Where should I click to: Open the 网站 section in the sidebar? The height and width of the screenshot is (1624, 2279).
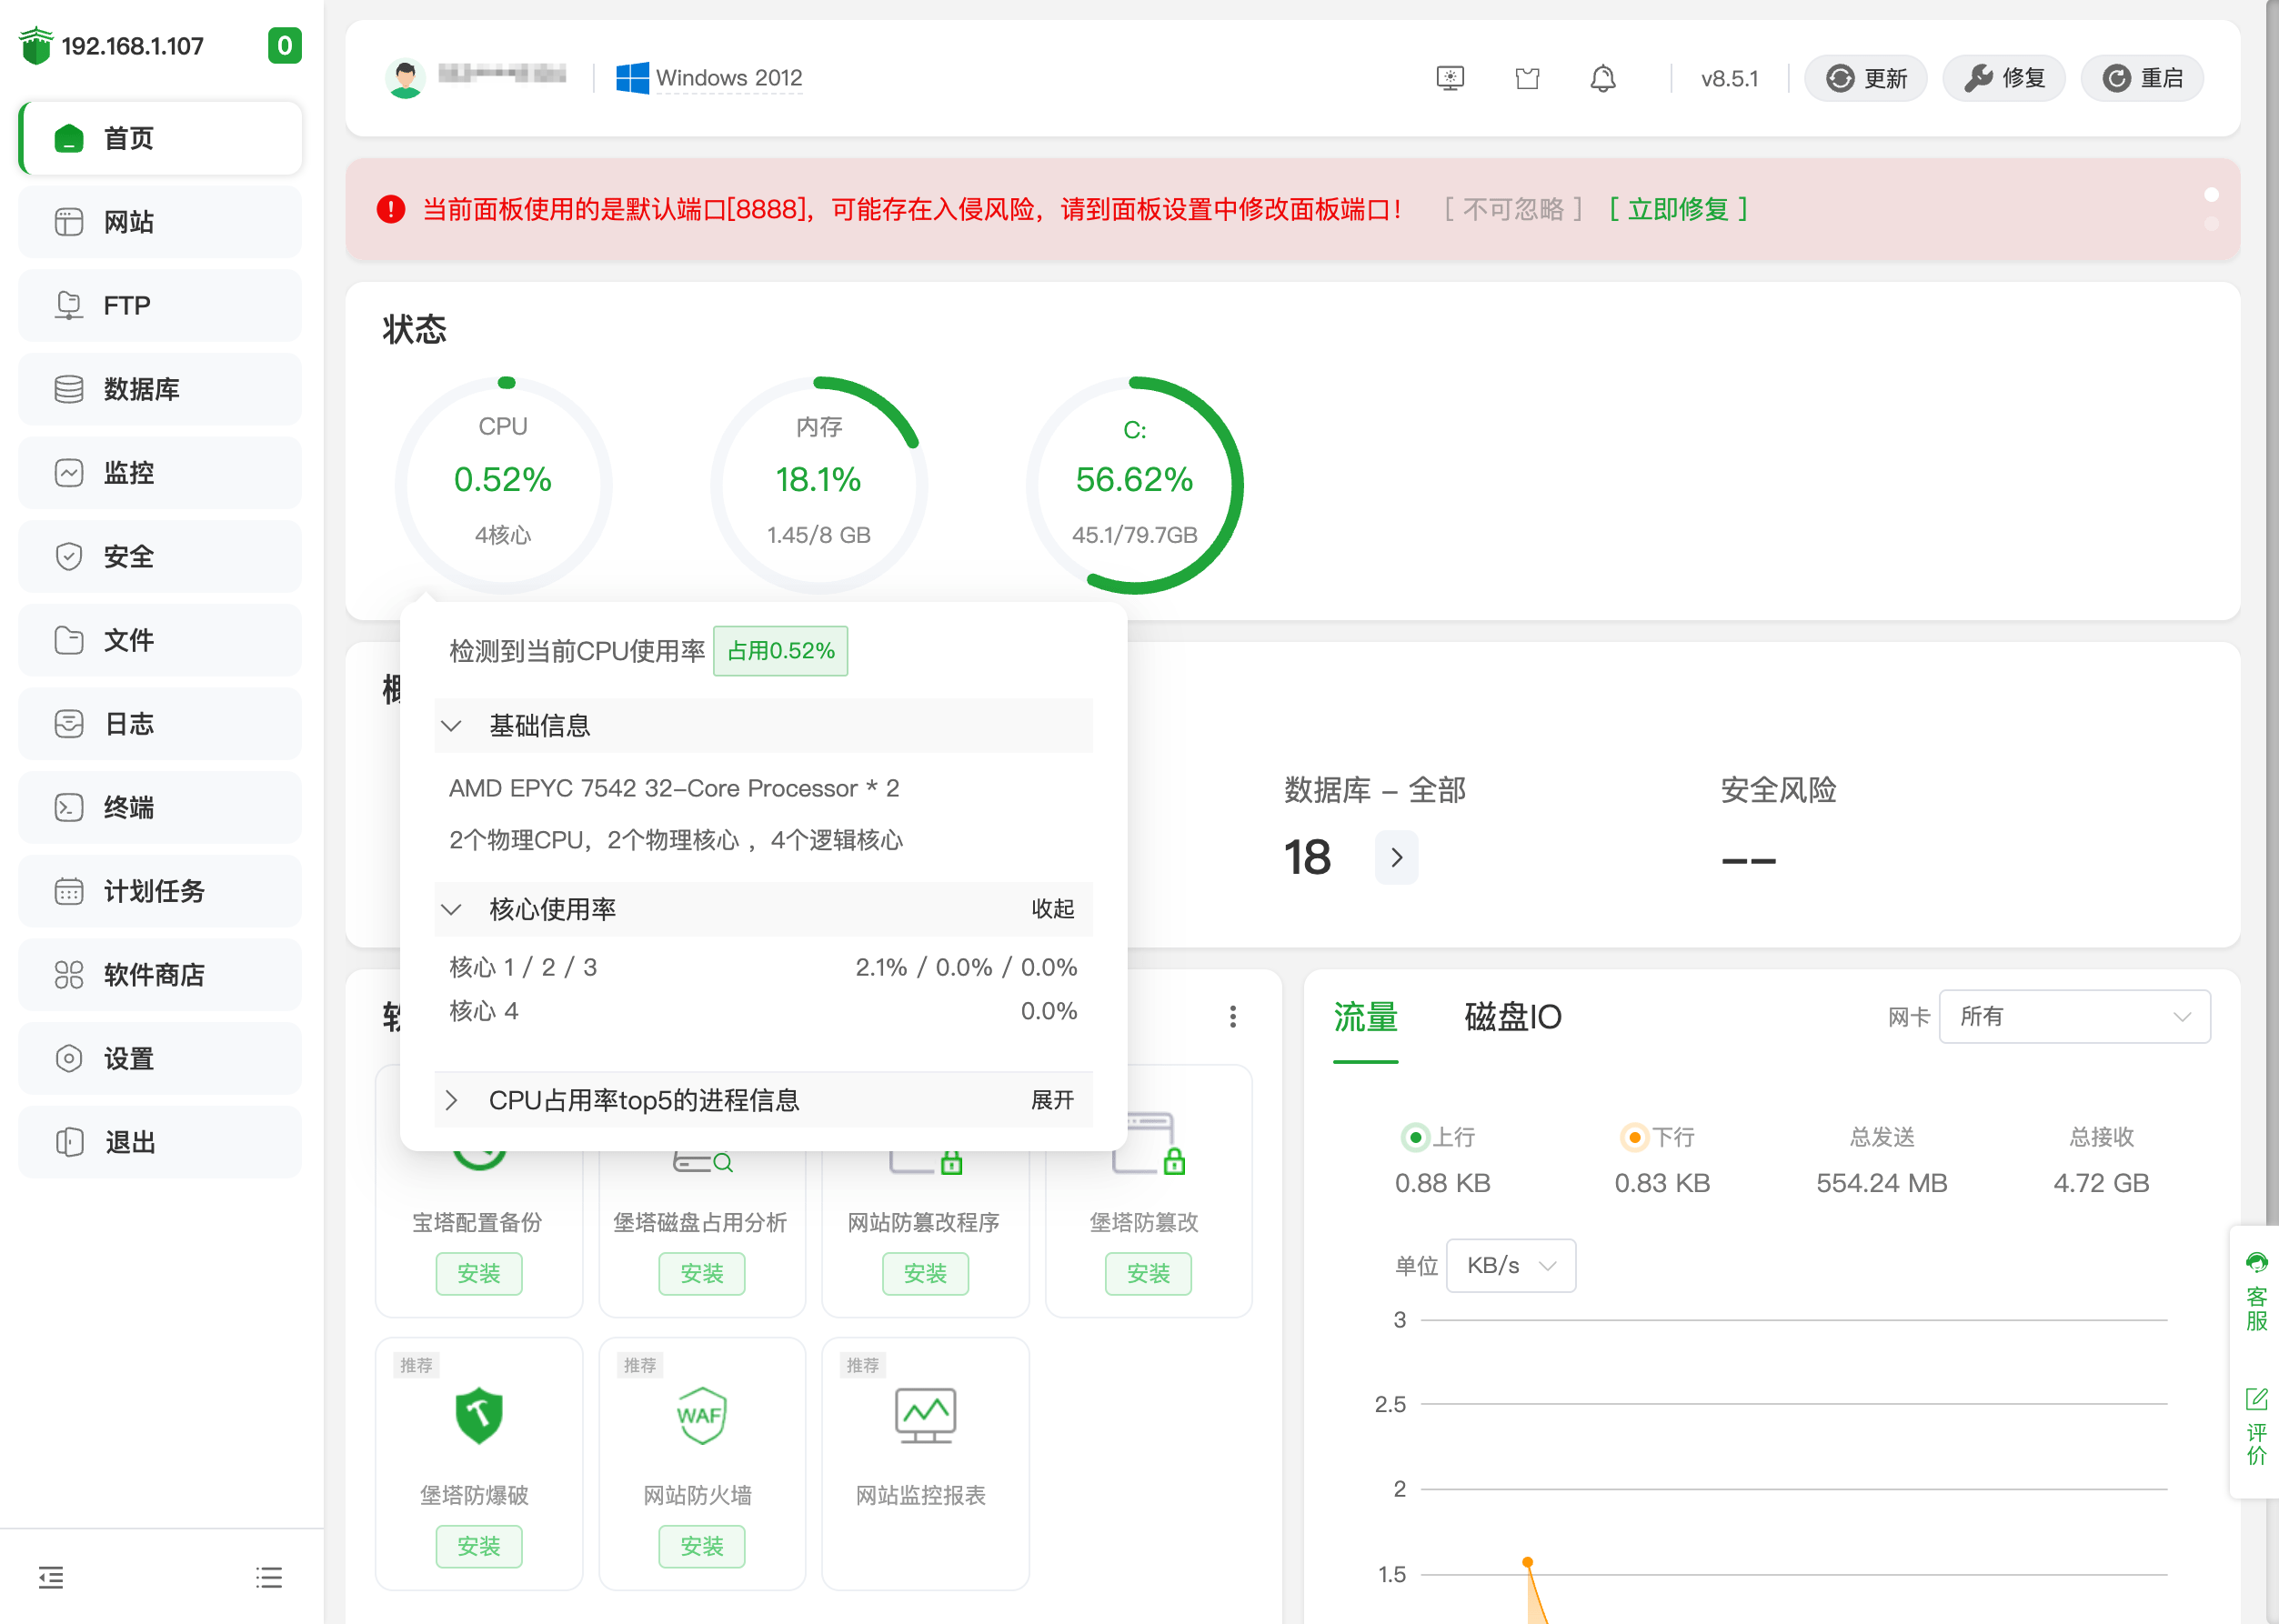[128, 222]
